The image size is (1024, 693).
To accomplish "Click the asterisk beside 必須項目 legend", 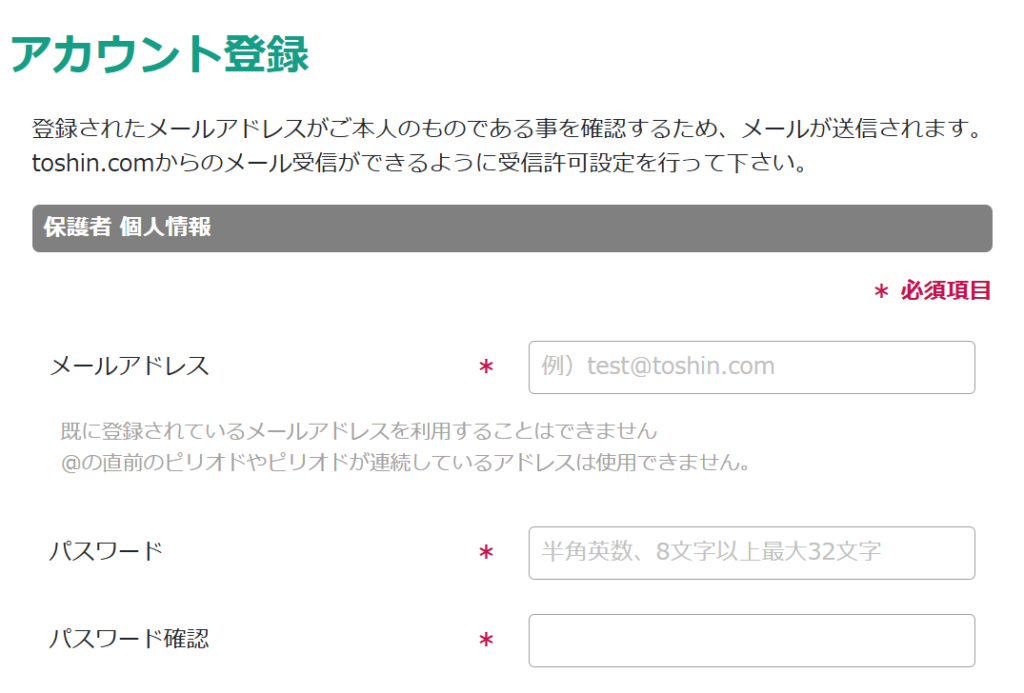I will coord(881,292).
